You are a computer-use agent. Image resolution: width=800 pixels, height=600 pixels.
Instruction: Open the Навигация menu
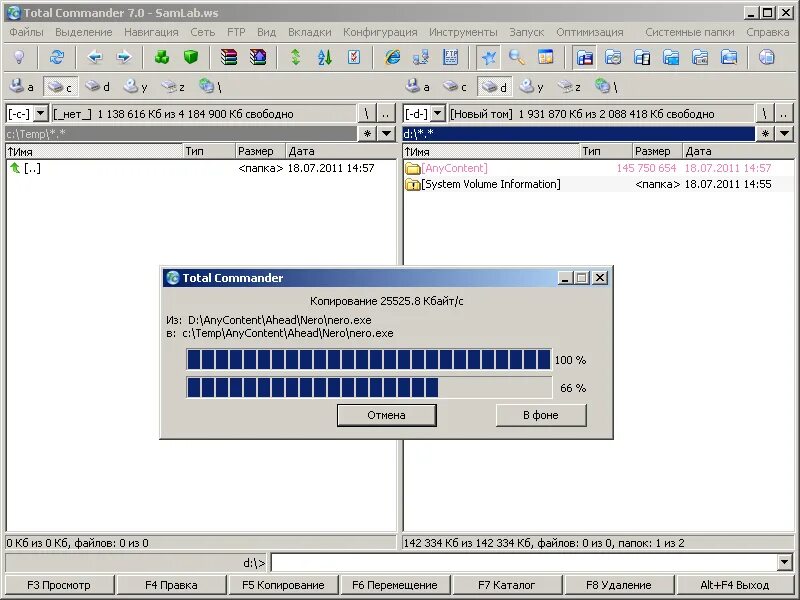click(151, 32)
